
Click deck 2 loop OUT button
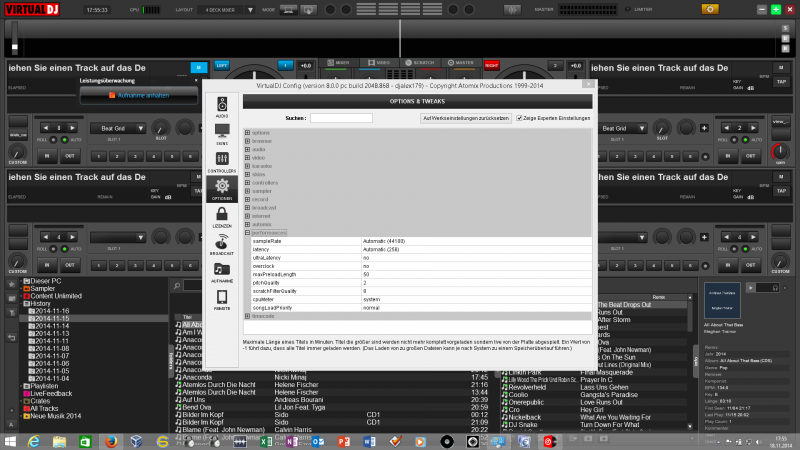pyautogui.click(x=751, y=156)
